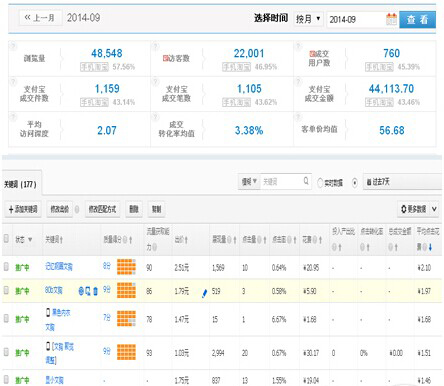The image size is (444, 386).
Task: Select the 关键词 (177) tab
Action: click(21, 184)
